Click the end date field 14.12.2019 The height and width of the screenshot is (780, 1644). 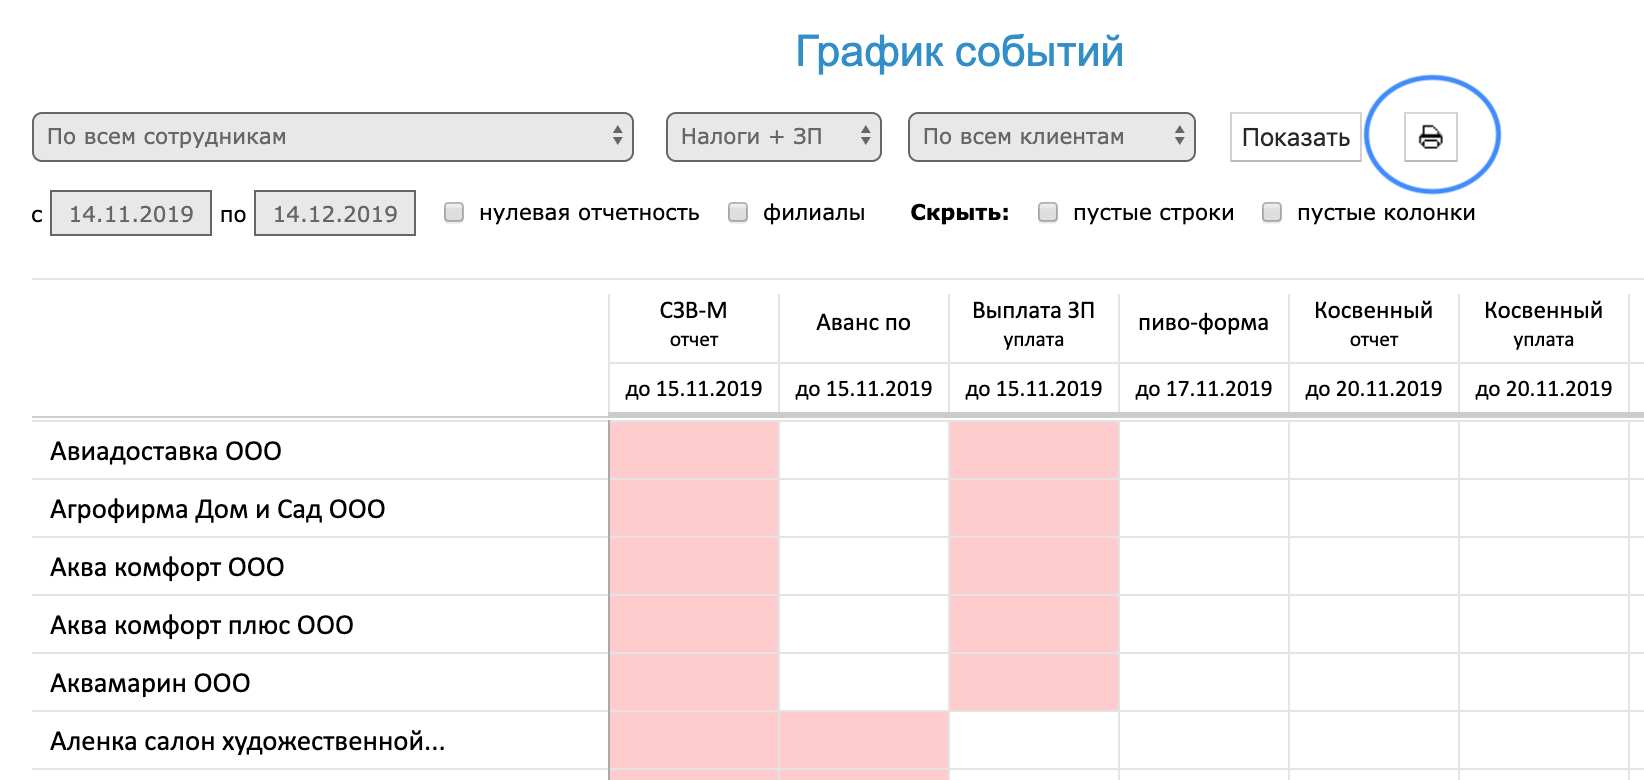tap(335, 213)
